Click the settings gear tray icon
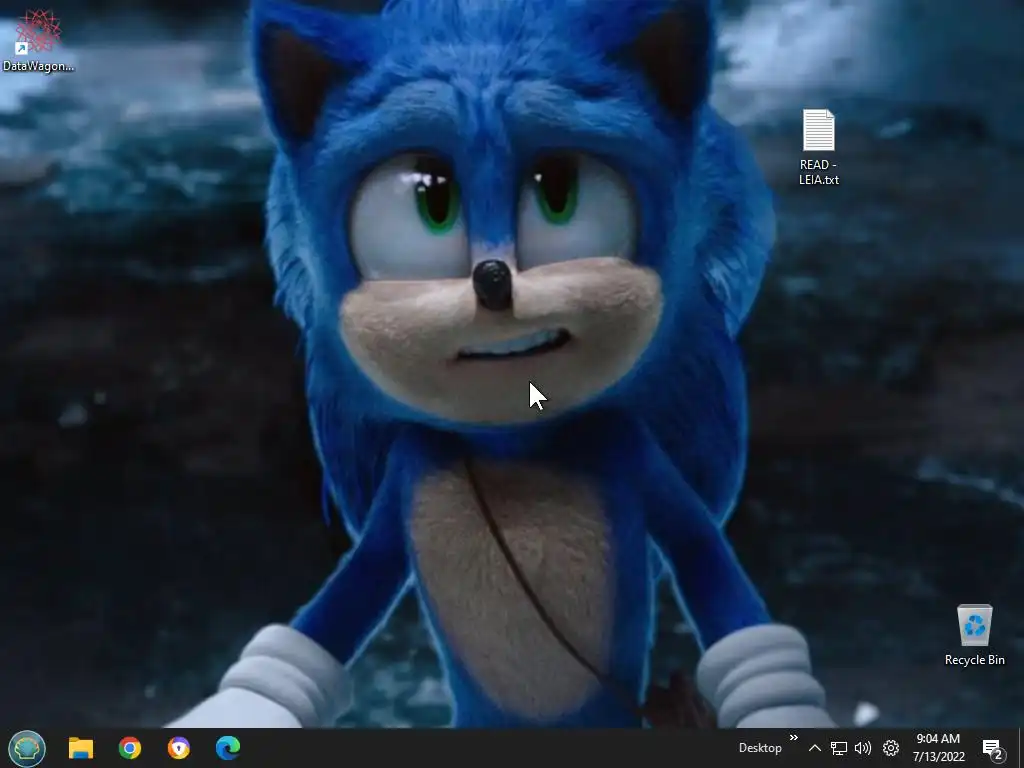 (891, 748)
